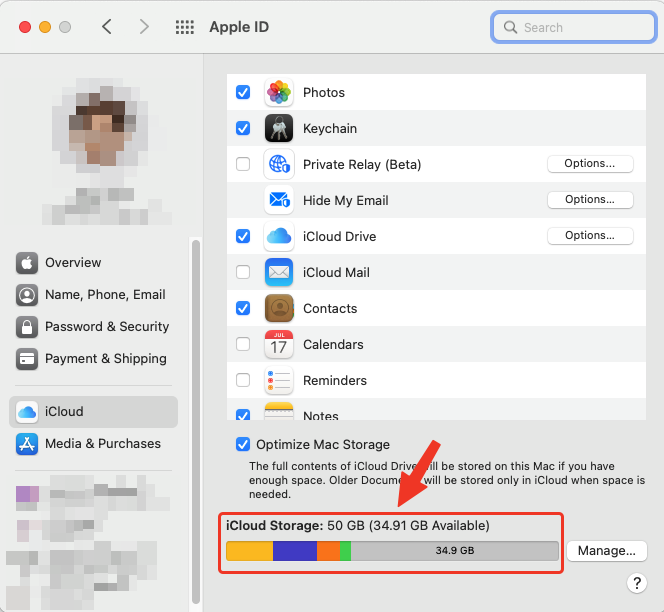Disable the iCloud Drive checkbox
The height and width of the screenshot is (612, 664).
point(243,236)
